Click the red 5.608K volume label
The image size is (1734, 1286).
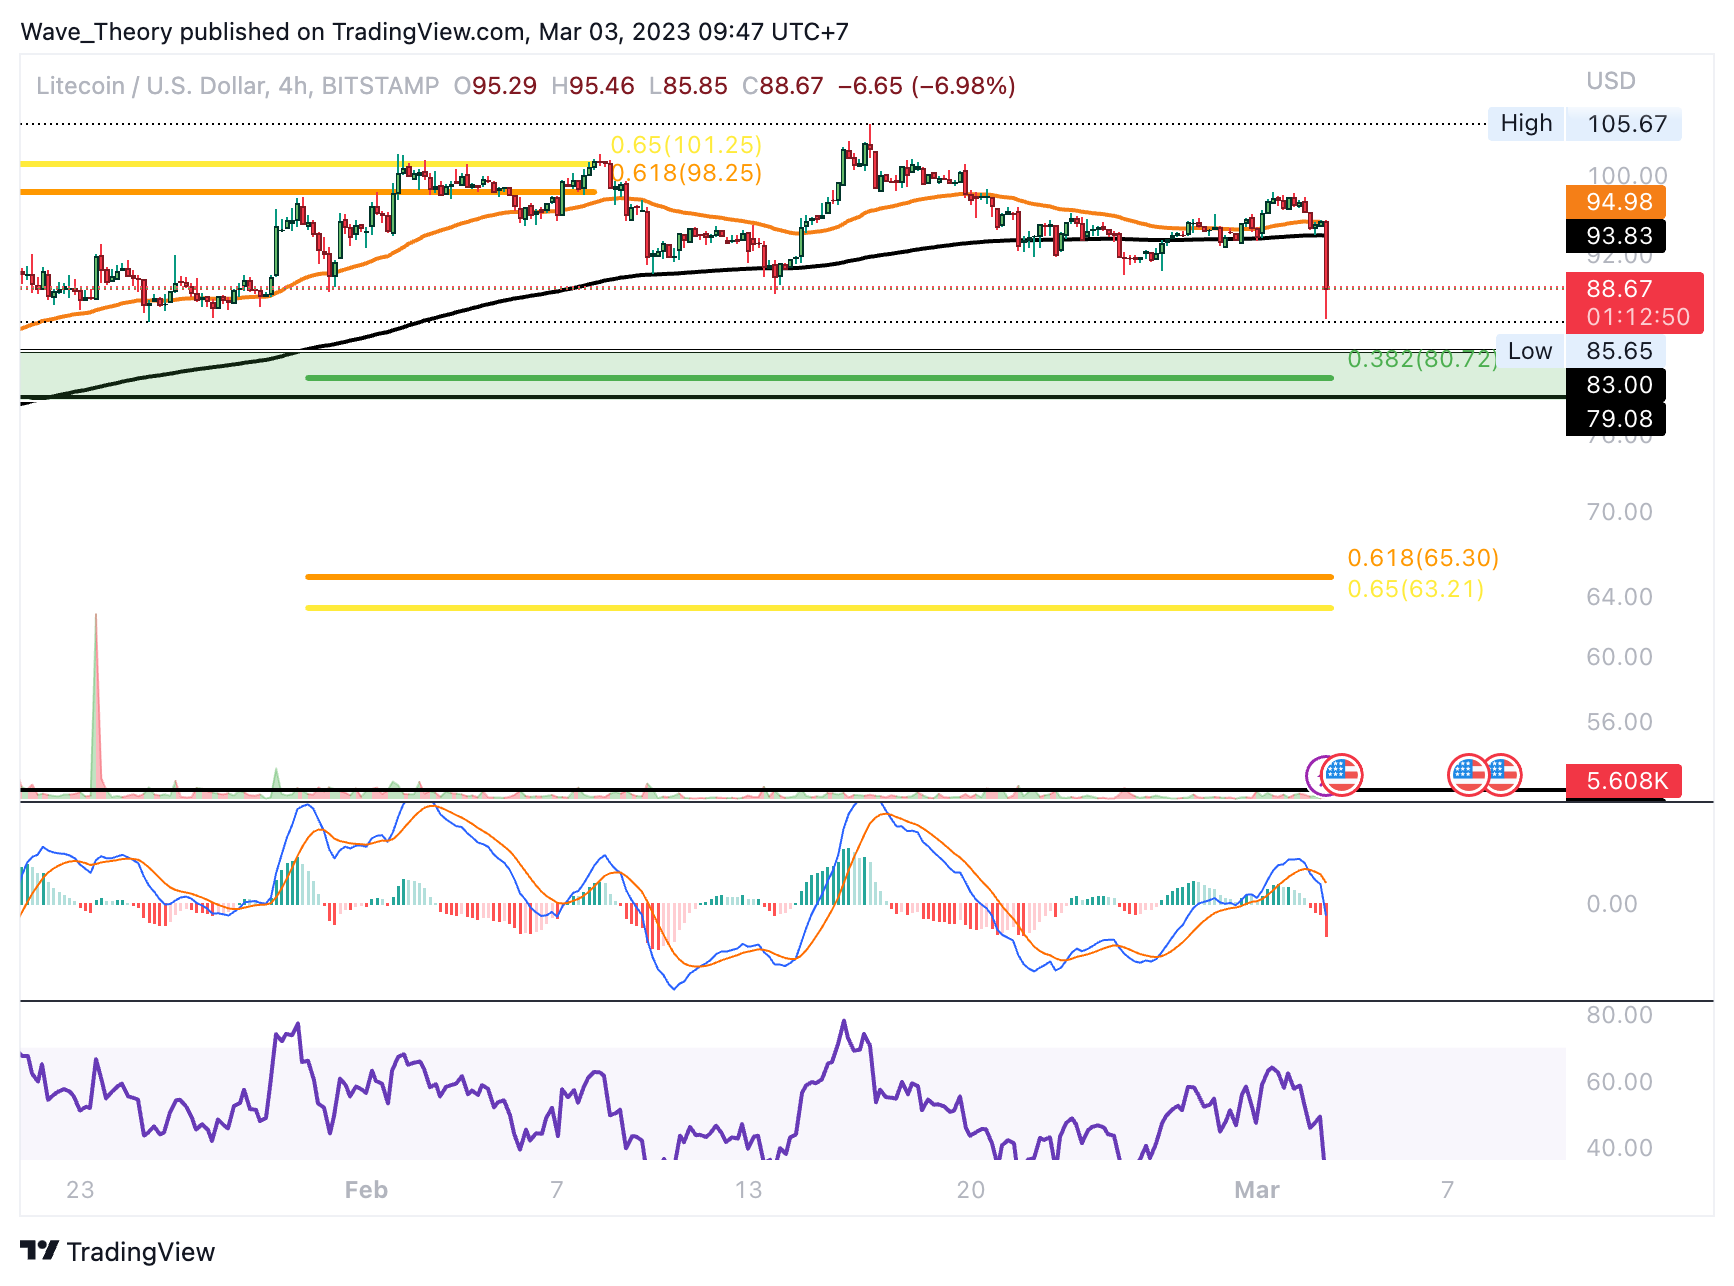[x=1624, y=781]
